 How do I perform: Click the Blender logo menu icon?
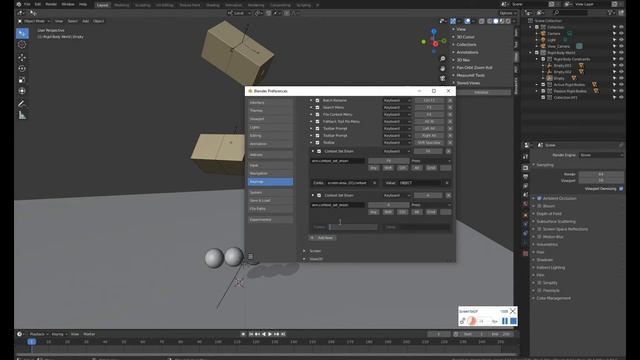click(x=19, y=4)
